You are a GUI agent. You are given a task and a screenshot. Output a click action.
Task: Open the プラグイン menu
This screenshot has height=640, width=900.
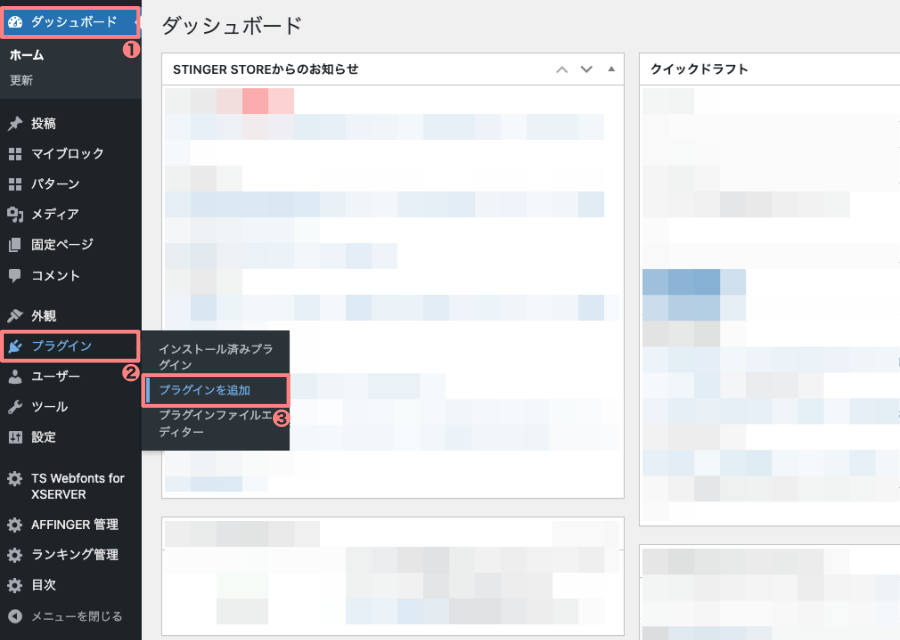pos(70,346)
